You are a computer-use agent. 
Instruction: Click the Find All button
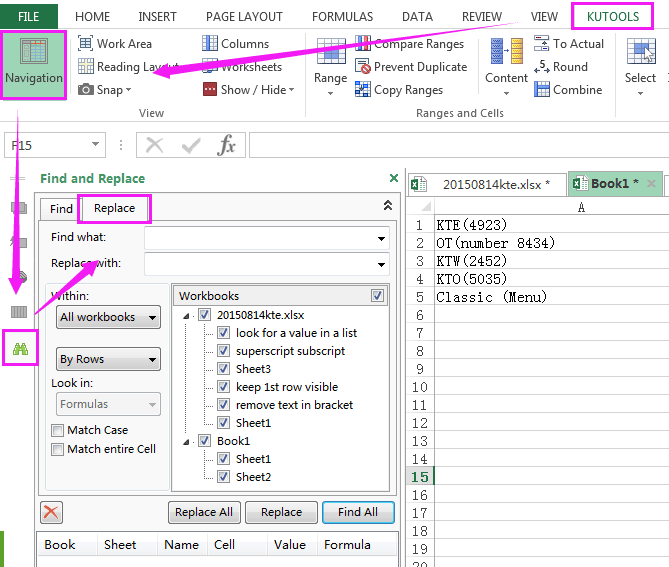pyautogui.click(x=357, y=512)
